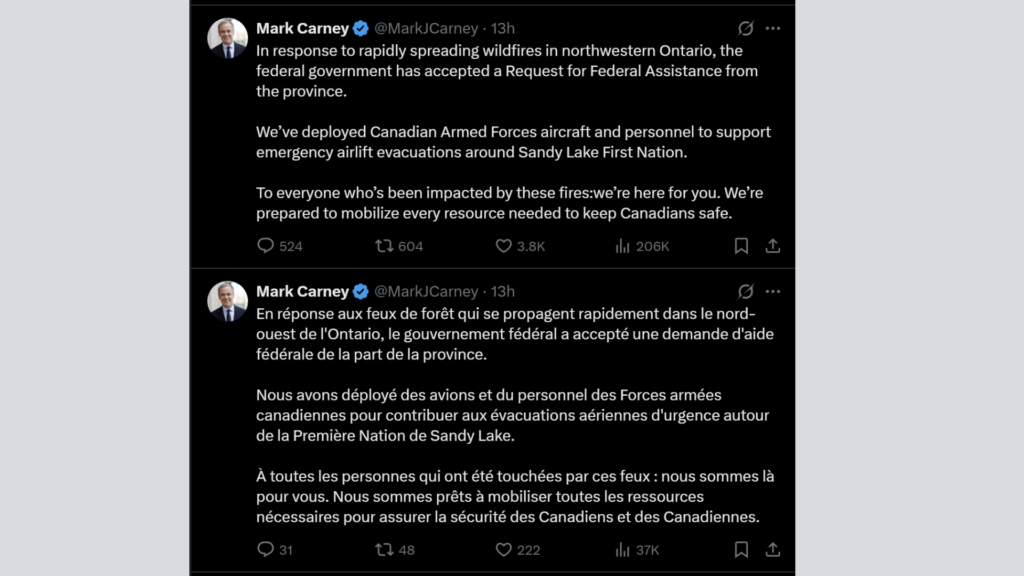The image size is (1024, 576).
Task: Open more options menu on French tweet
Action: click(x=773, y=292)
